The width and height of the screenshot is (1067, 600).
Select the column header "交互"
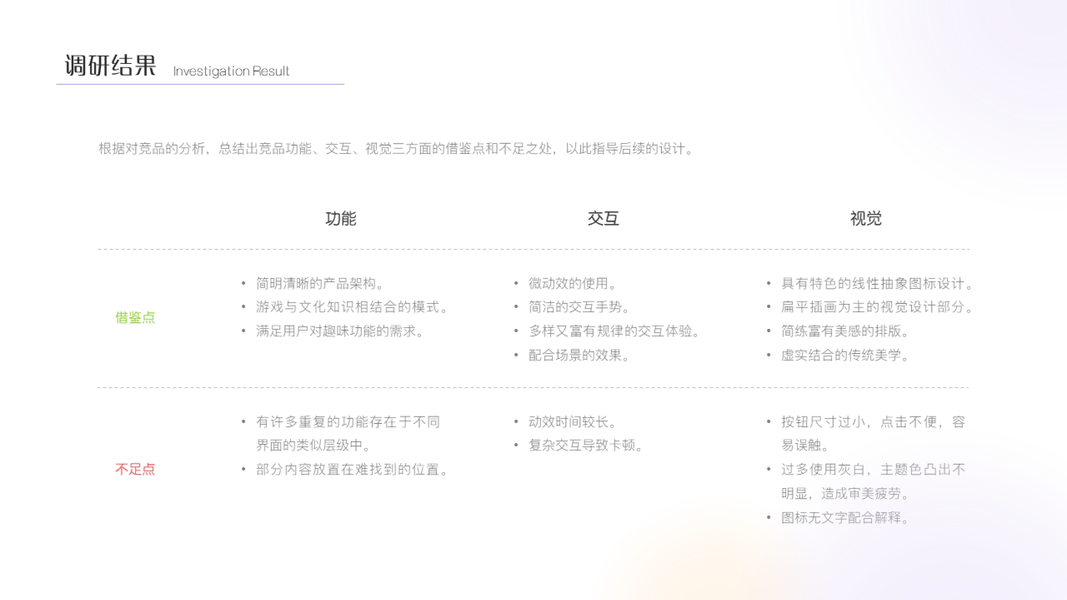(603, 218)
